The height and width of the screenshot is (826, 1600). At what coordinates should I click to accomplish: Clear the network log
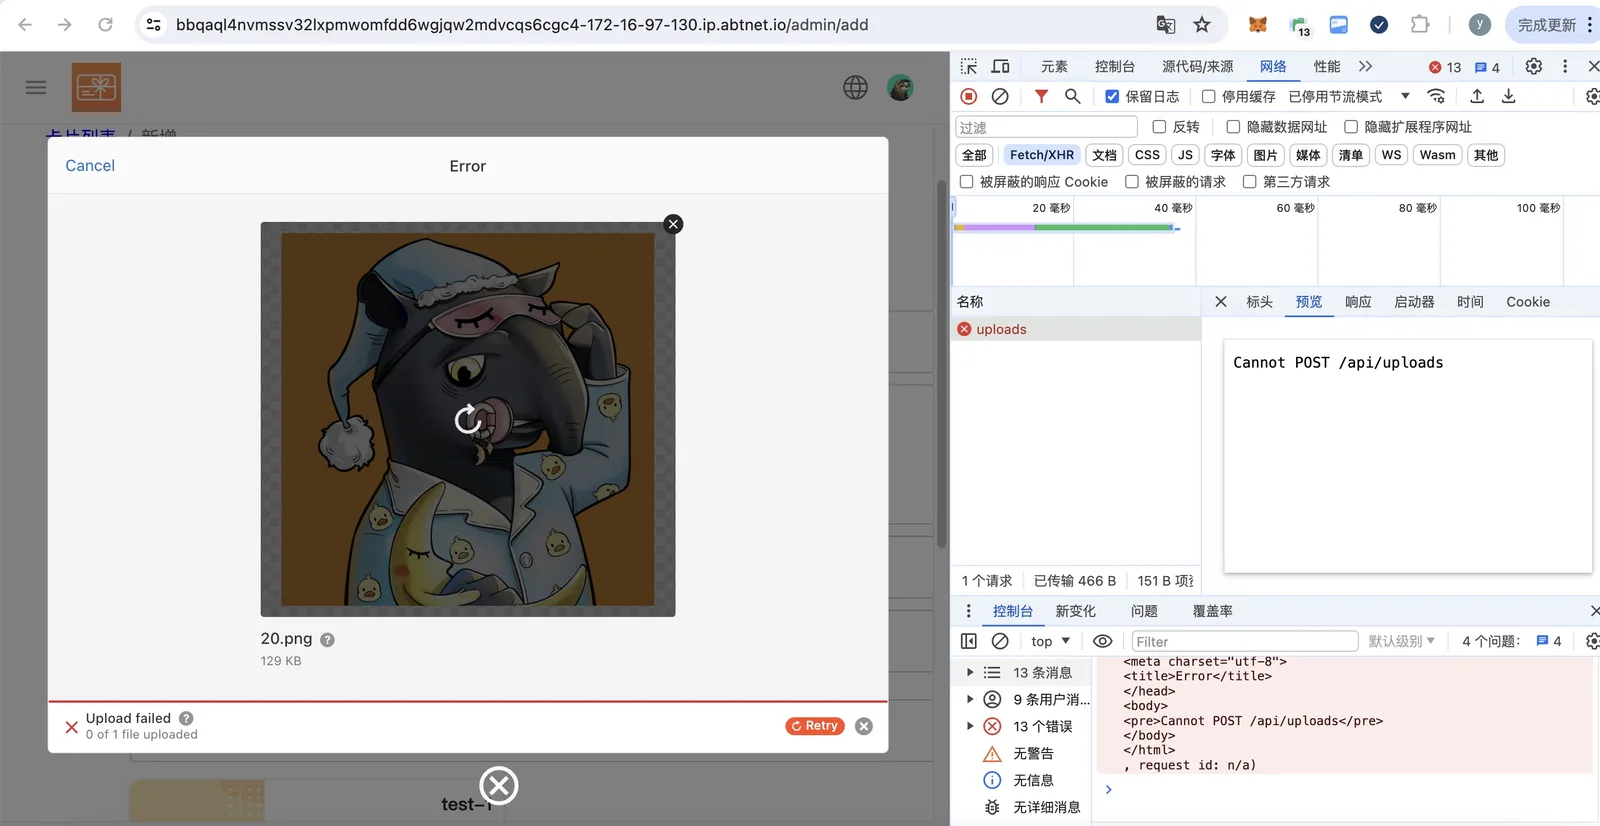pyautogui.click(x=1000, y=96)
